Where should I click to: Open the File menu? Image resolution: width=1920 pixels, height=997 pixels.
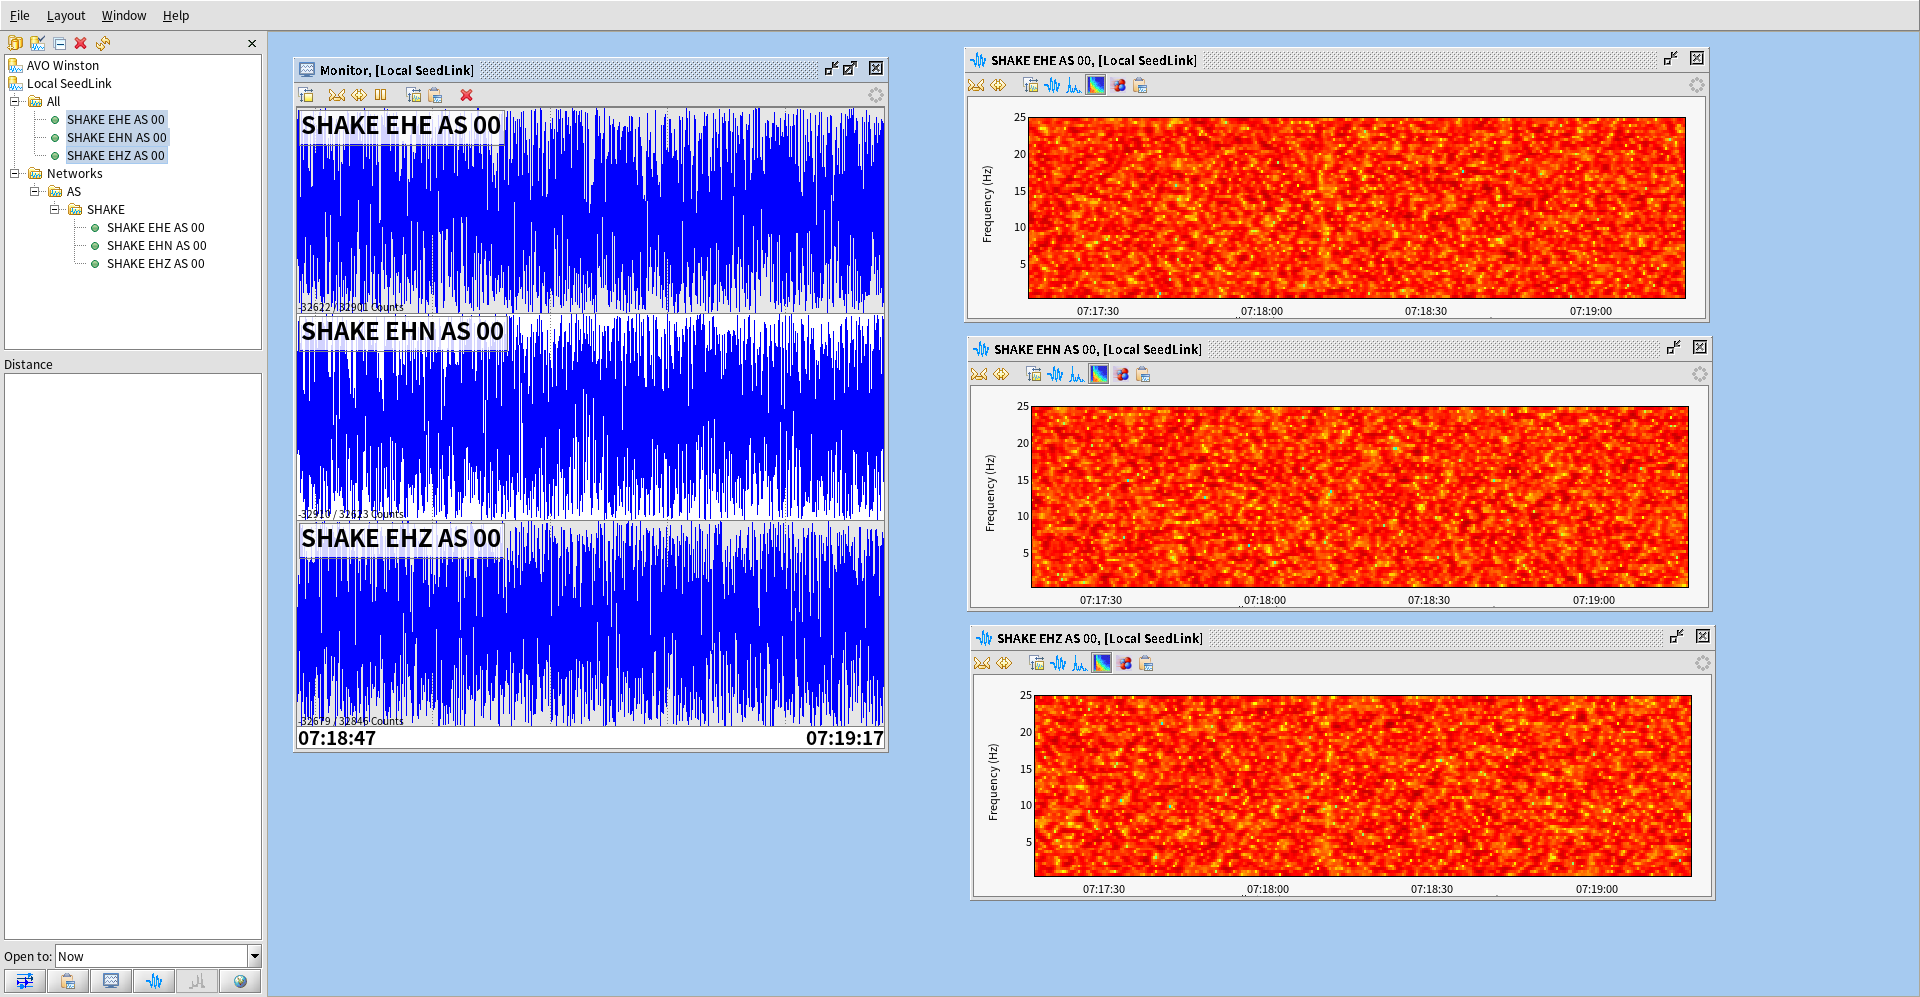(20, 15)
